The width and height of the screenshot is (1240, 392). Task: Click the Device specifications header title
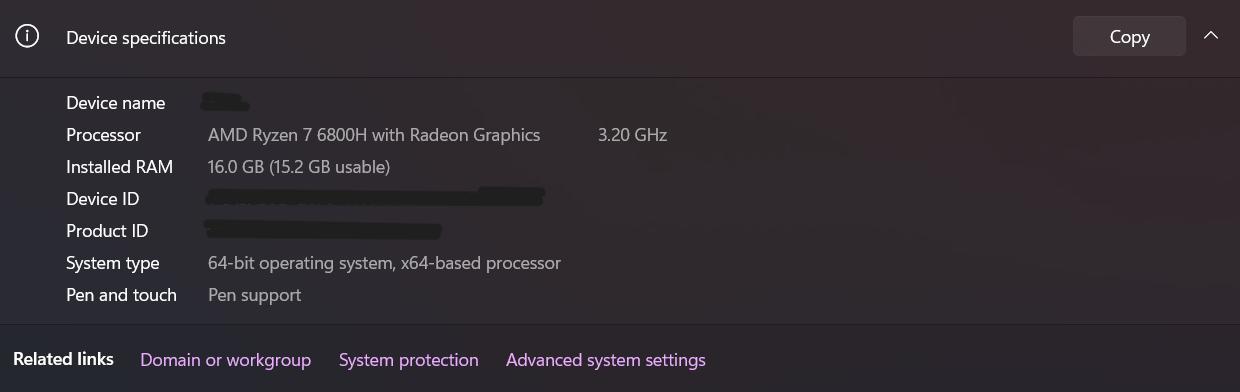click(x=146, y=38)
